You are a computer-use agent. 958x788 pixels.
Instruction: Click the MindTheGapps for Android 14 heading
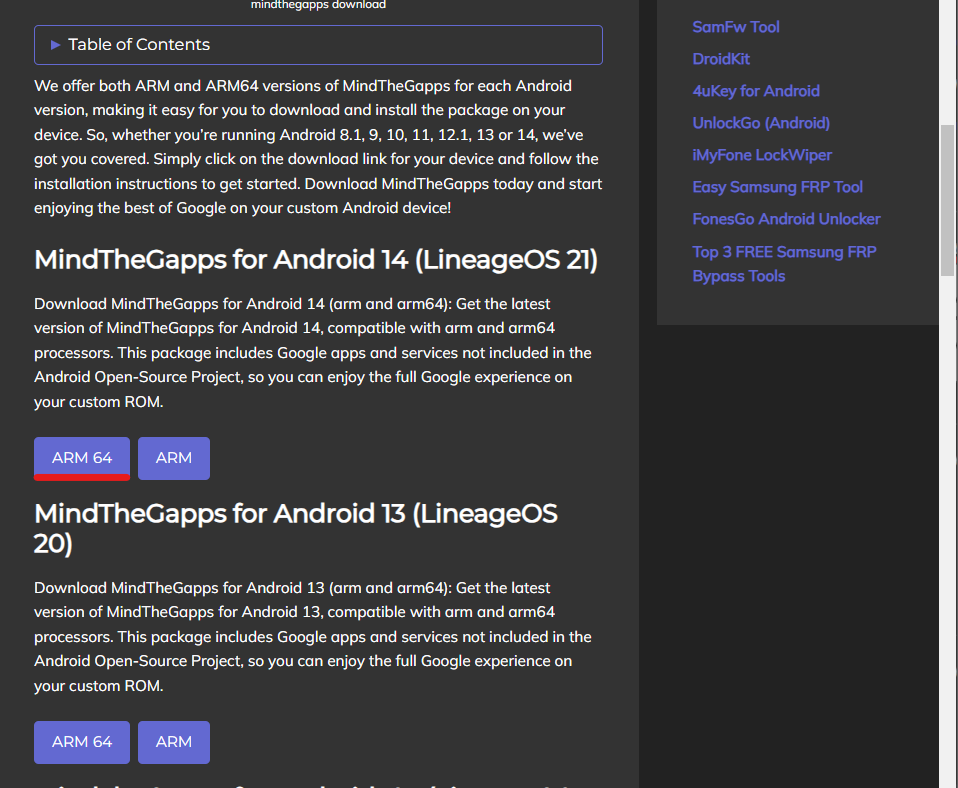point(316,260)
